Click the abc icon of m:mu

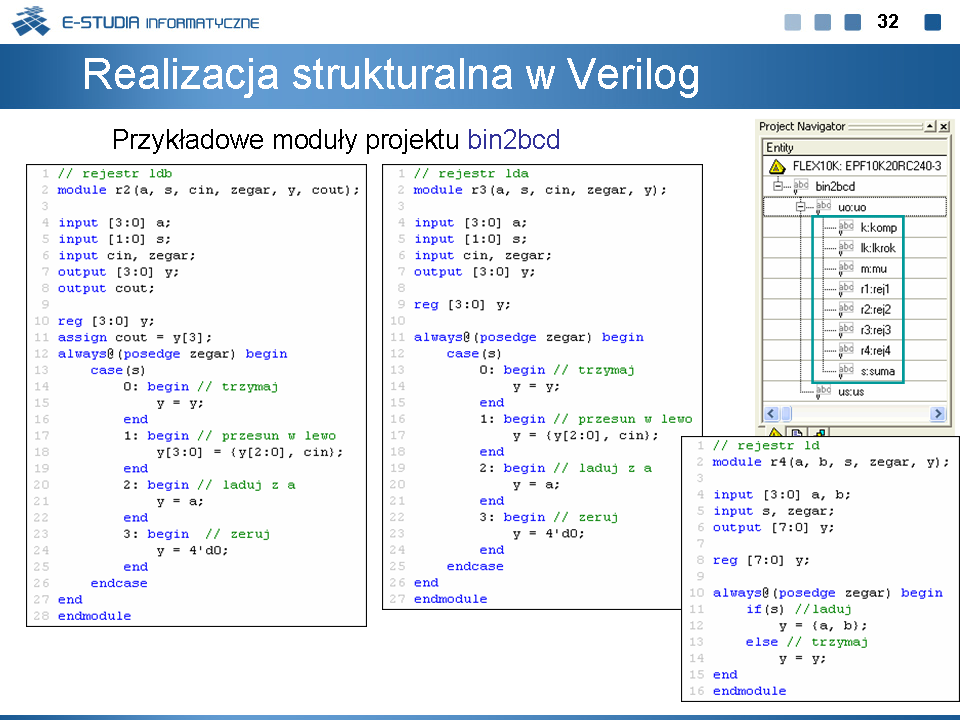click(846, 268)
